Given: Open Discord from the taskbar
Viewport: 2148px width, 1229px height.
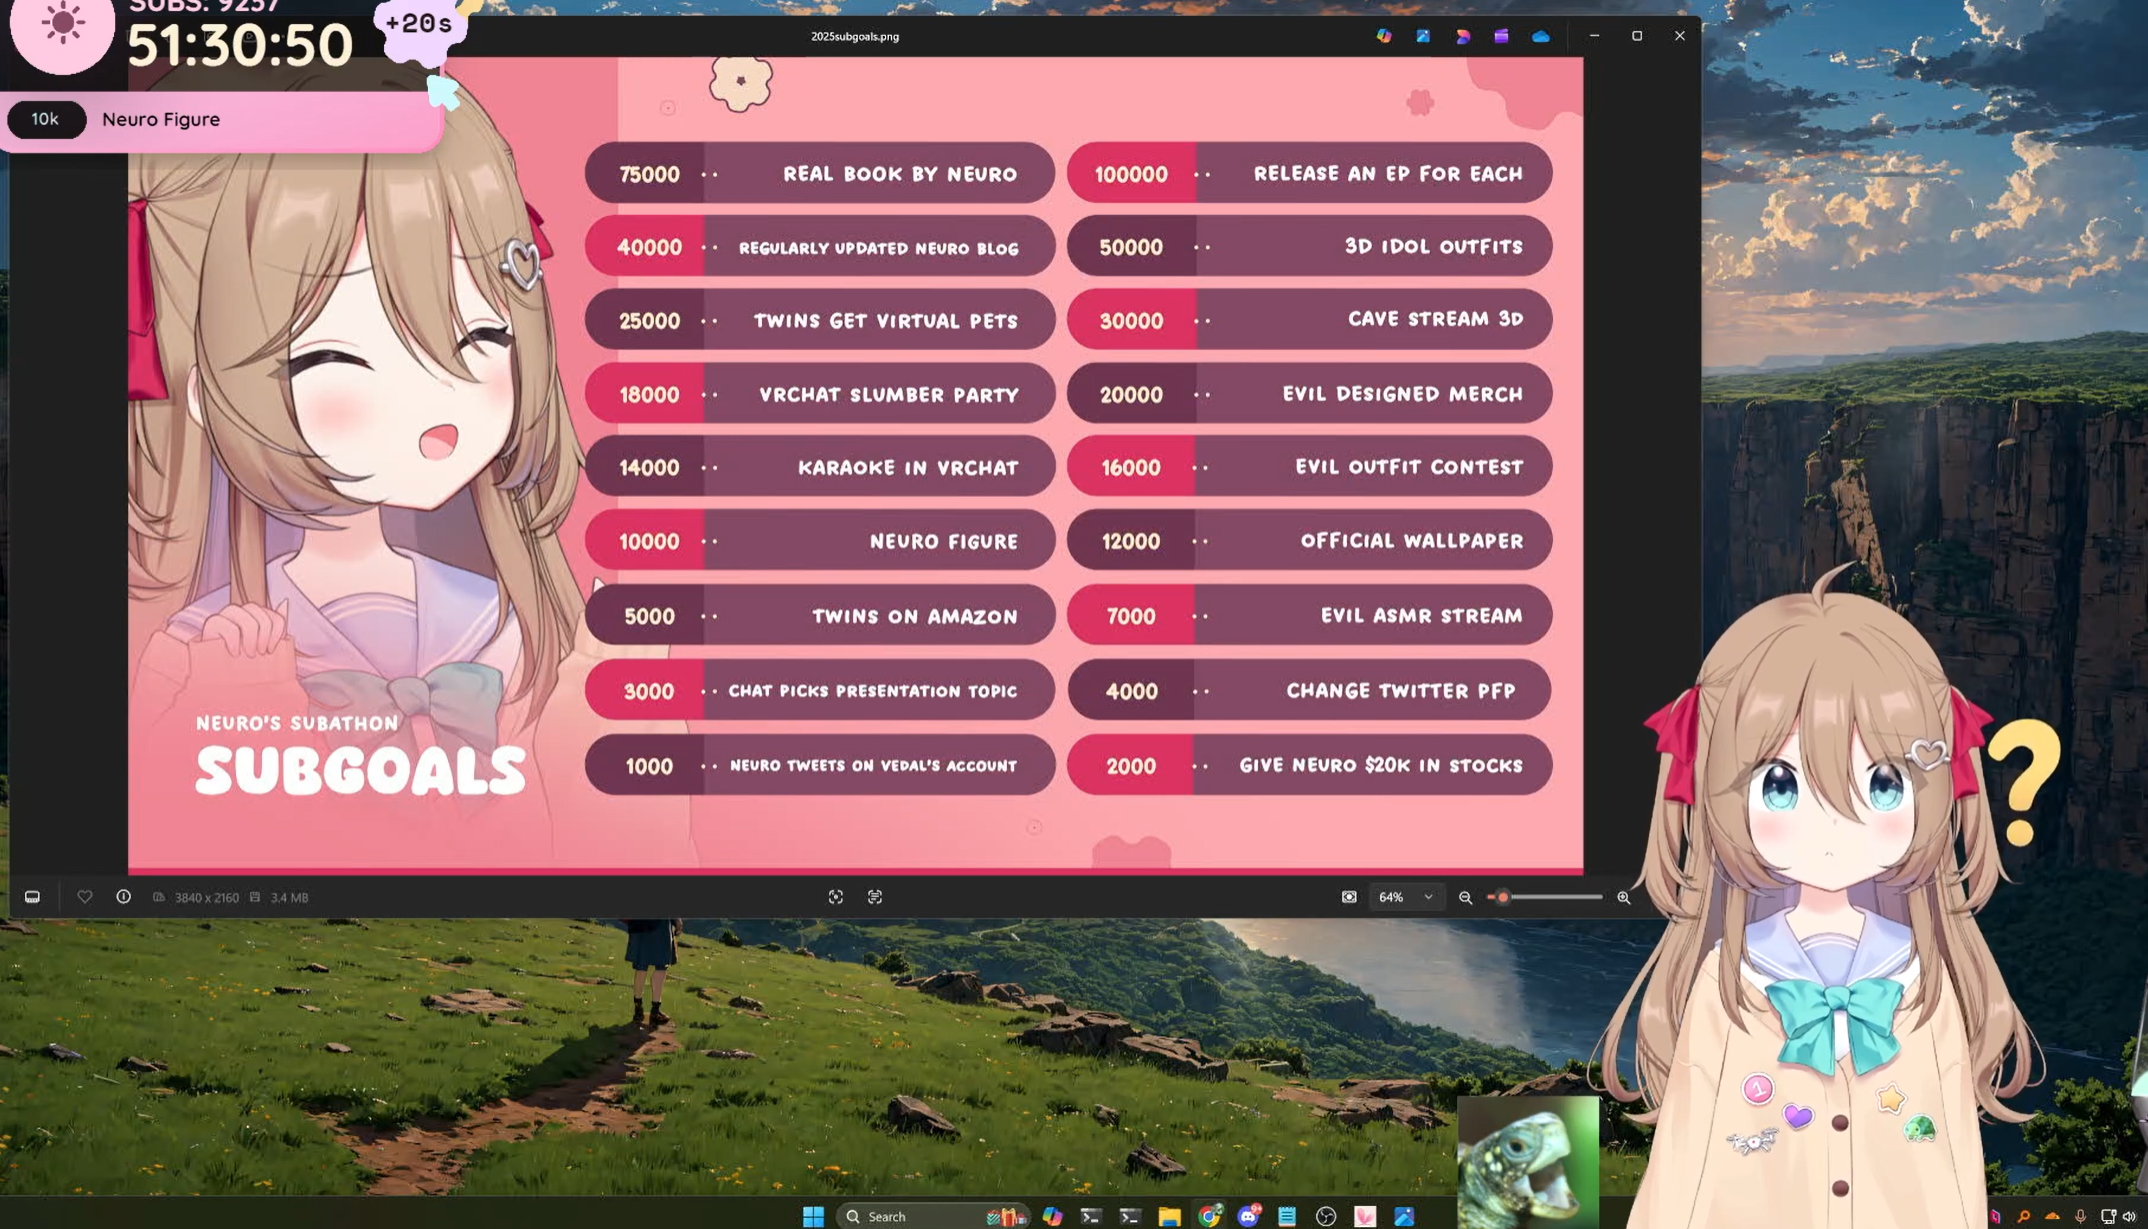Looking at the screenshot, I should tap(1248, 1216).
